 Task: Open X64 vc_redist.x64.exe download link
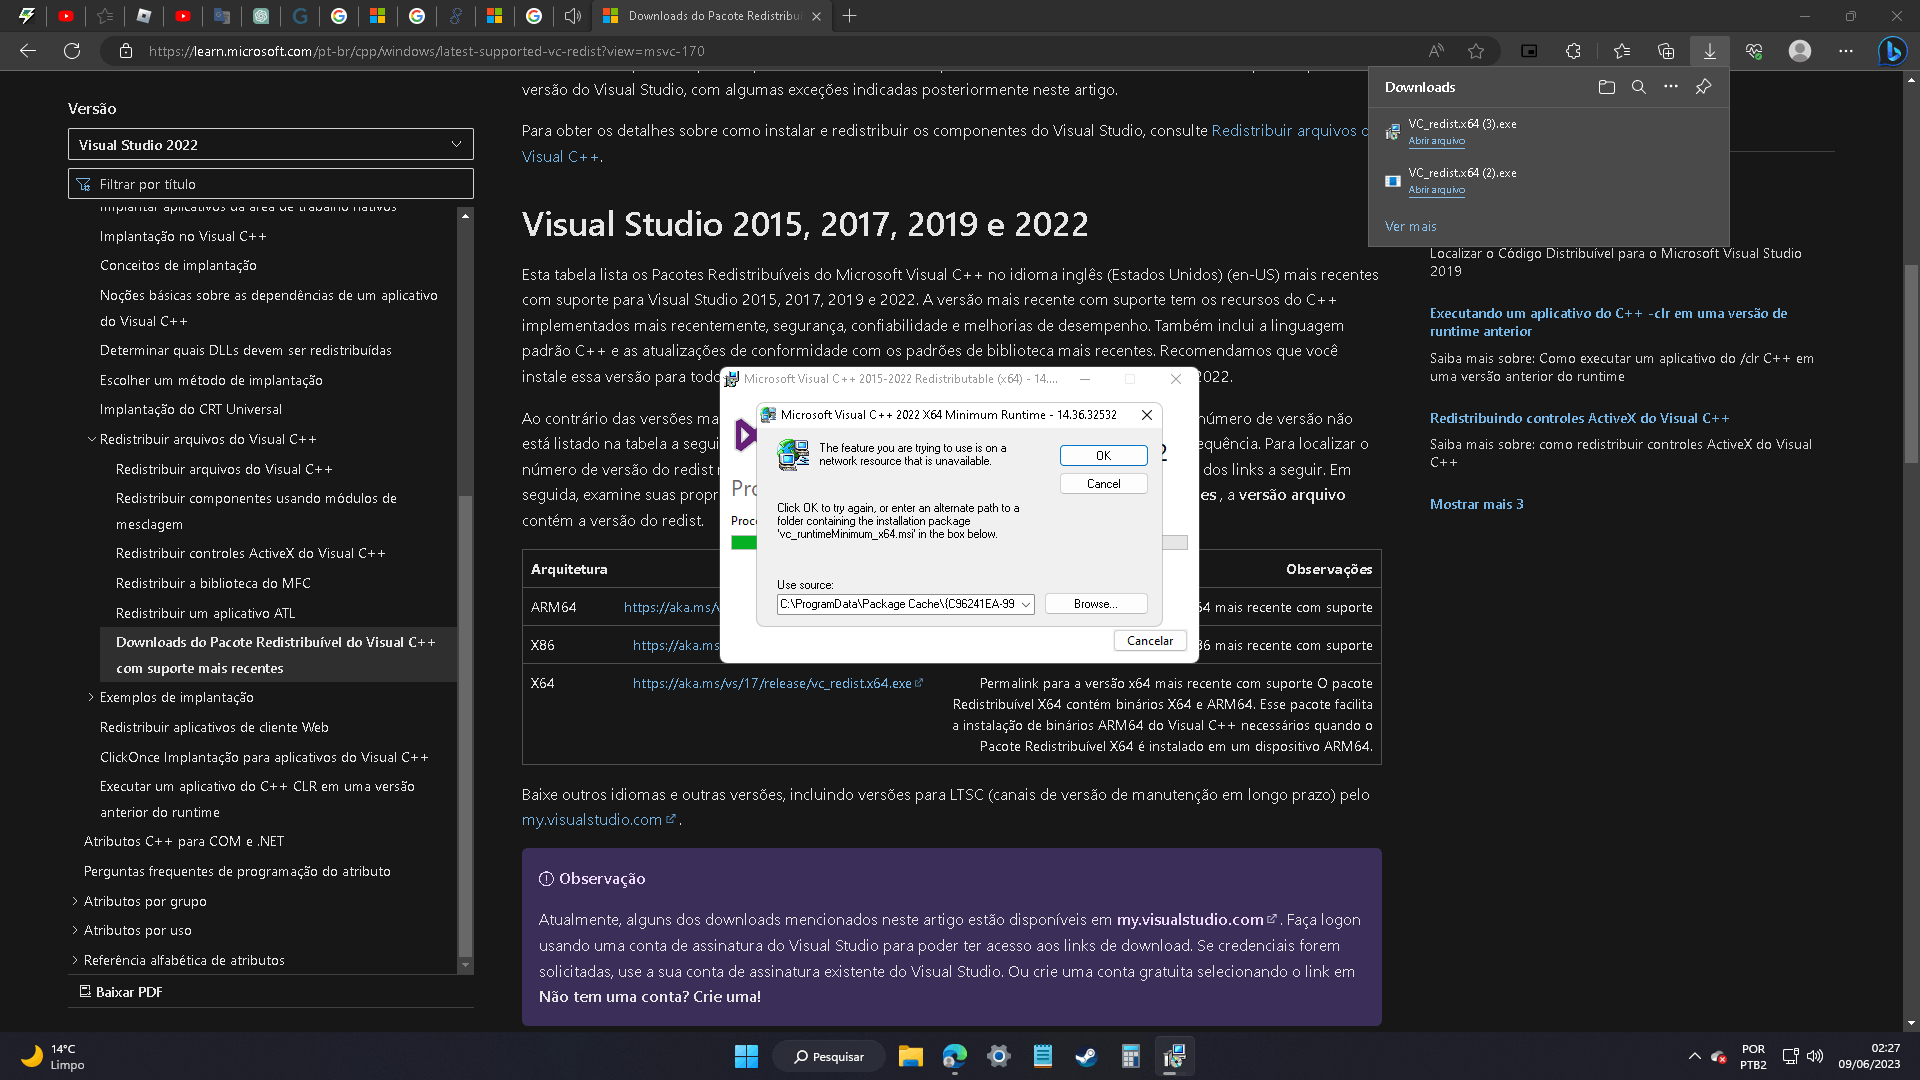[778, 683]
